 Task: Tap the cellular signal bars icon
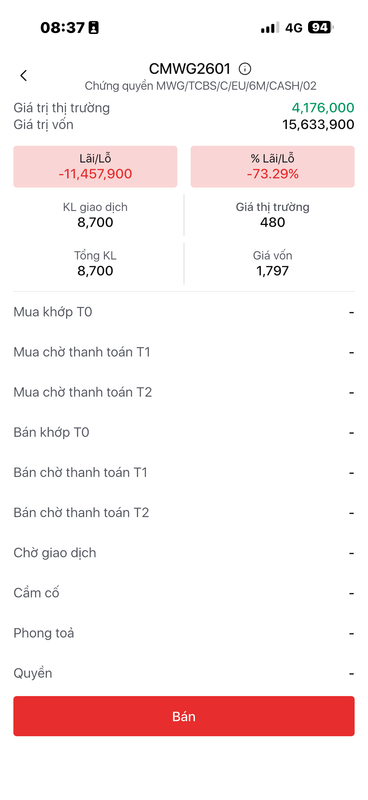click(x=269, y=28)
